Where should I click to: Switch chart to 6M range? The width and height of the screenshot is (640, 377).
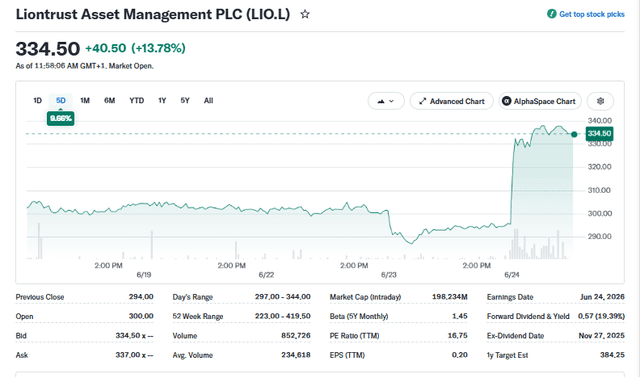click(x=109, y=100)
